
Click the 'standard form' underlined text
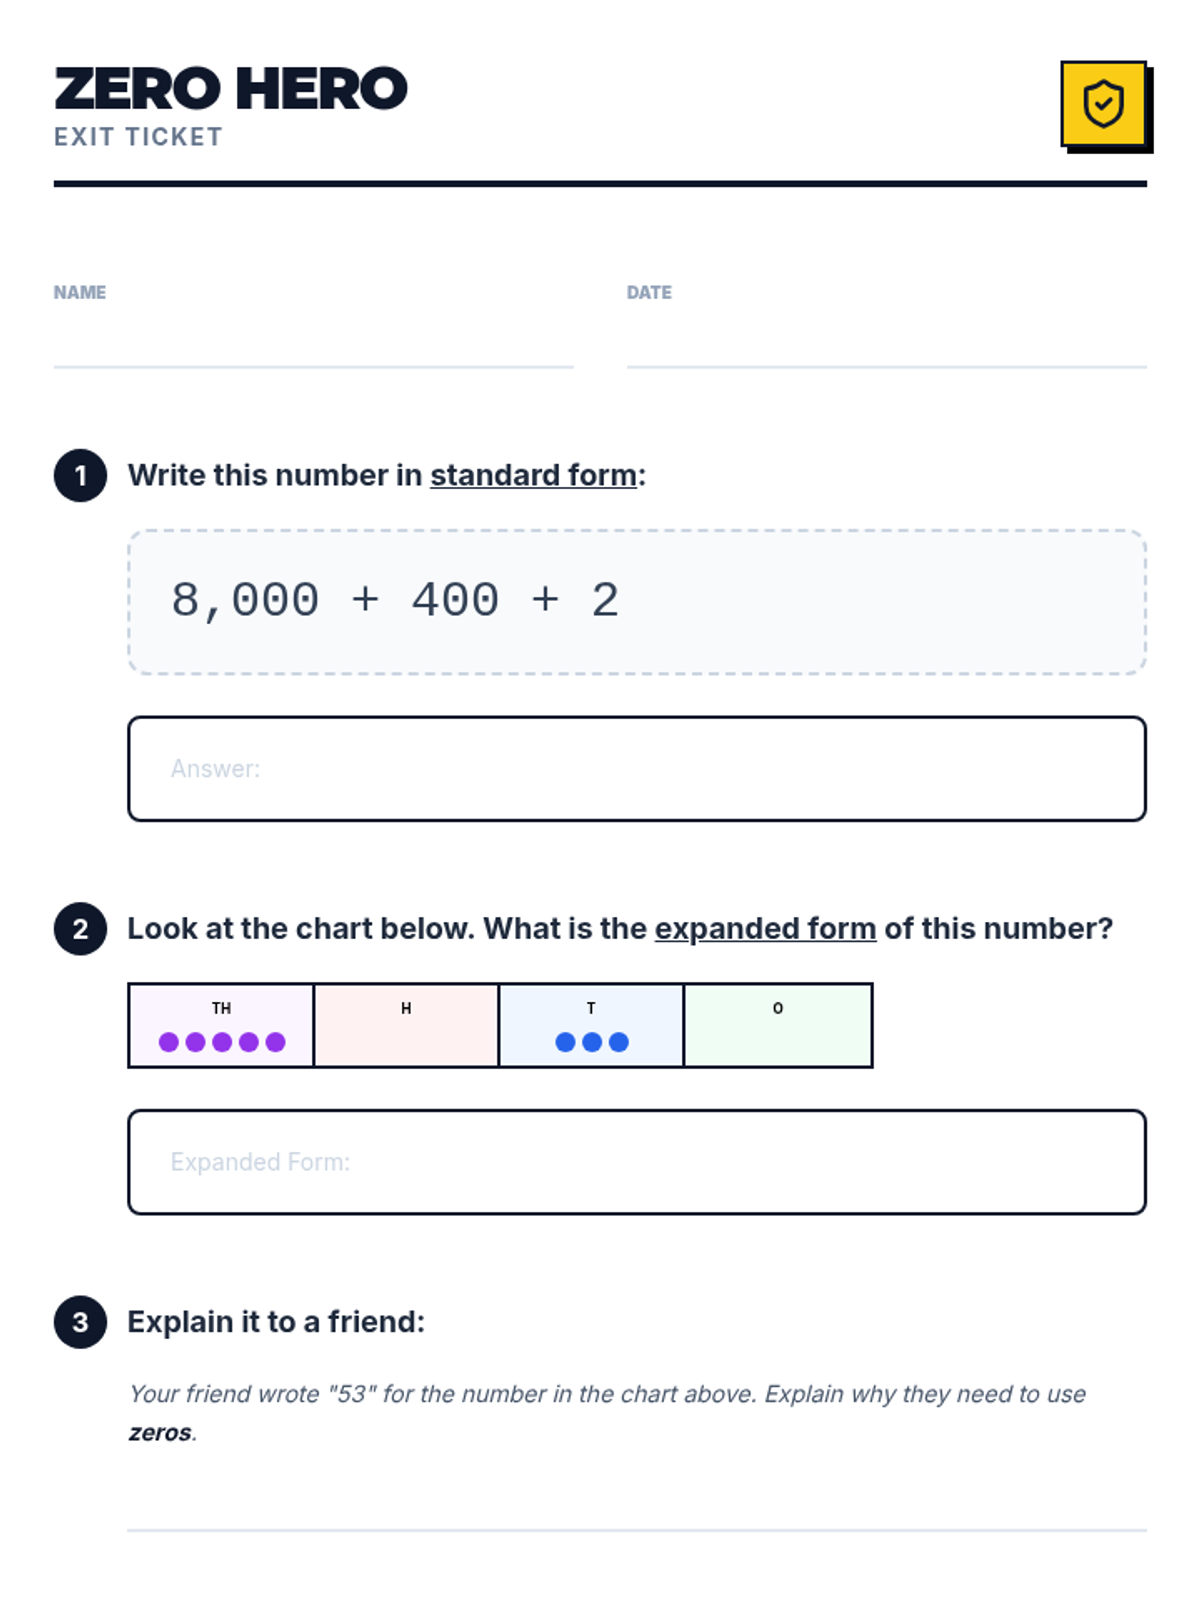[533, 475]
